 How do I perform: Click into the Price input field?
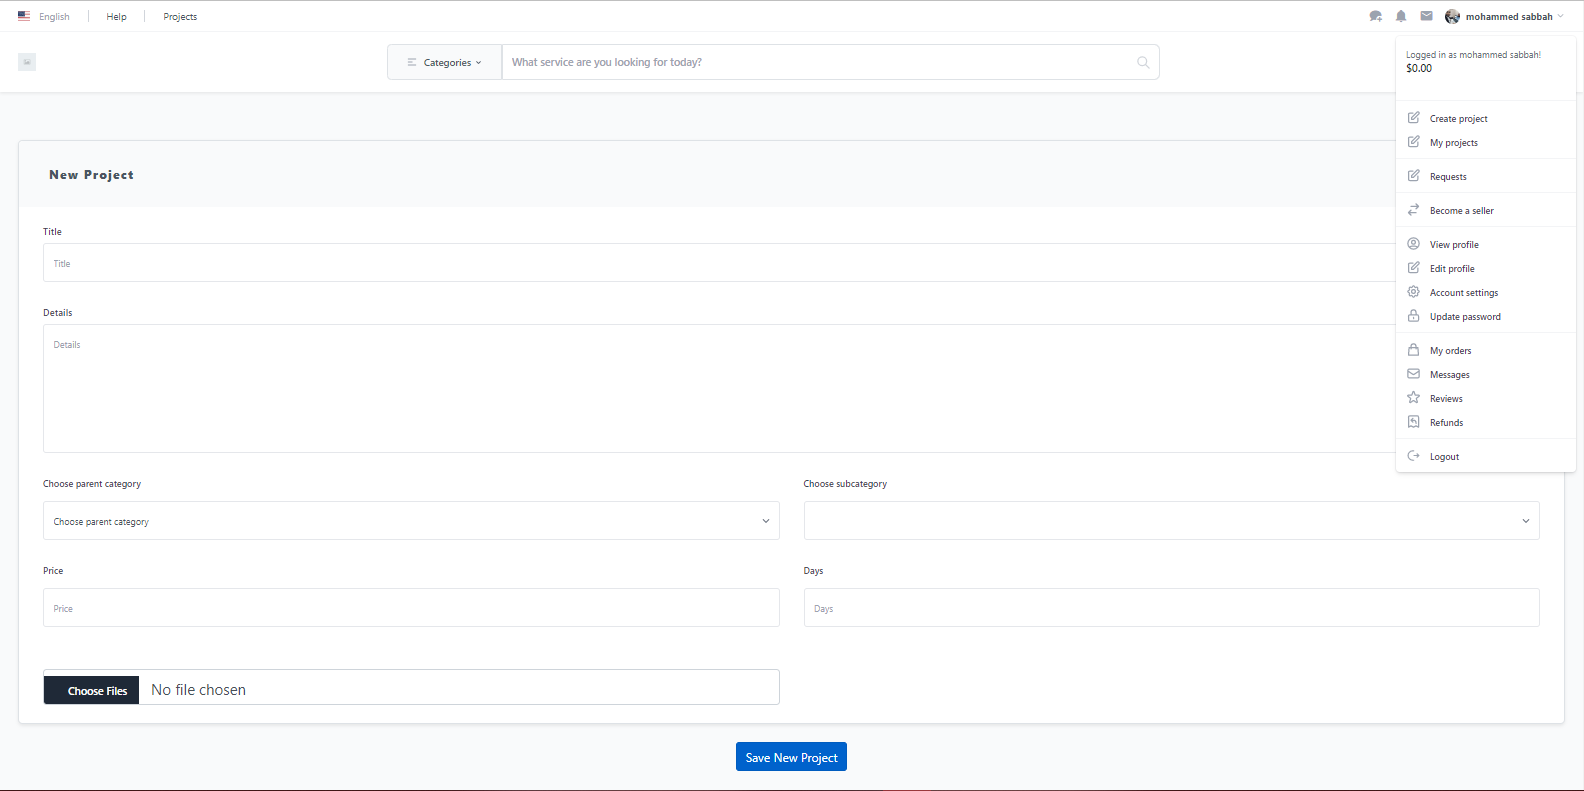pos(411,608)
